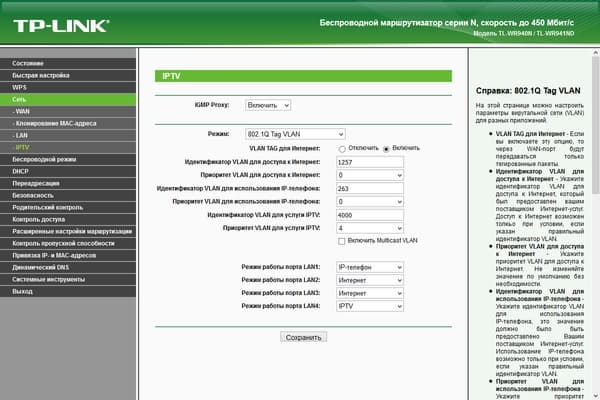Open LAN3 port mode dropdown

370,293
